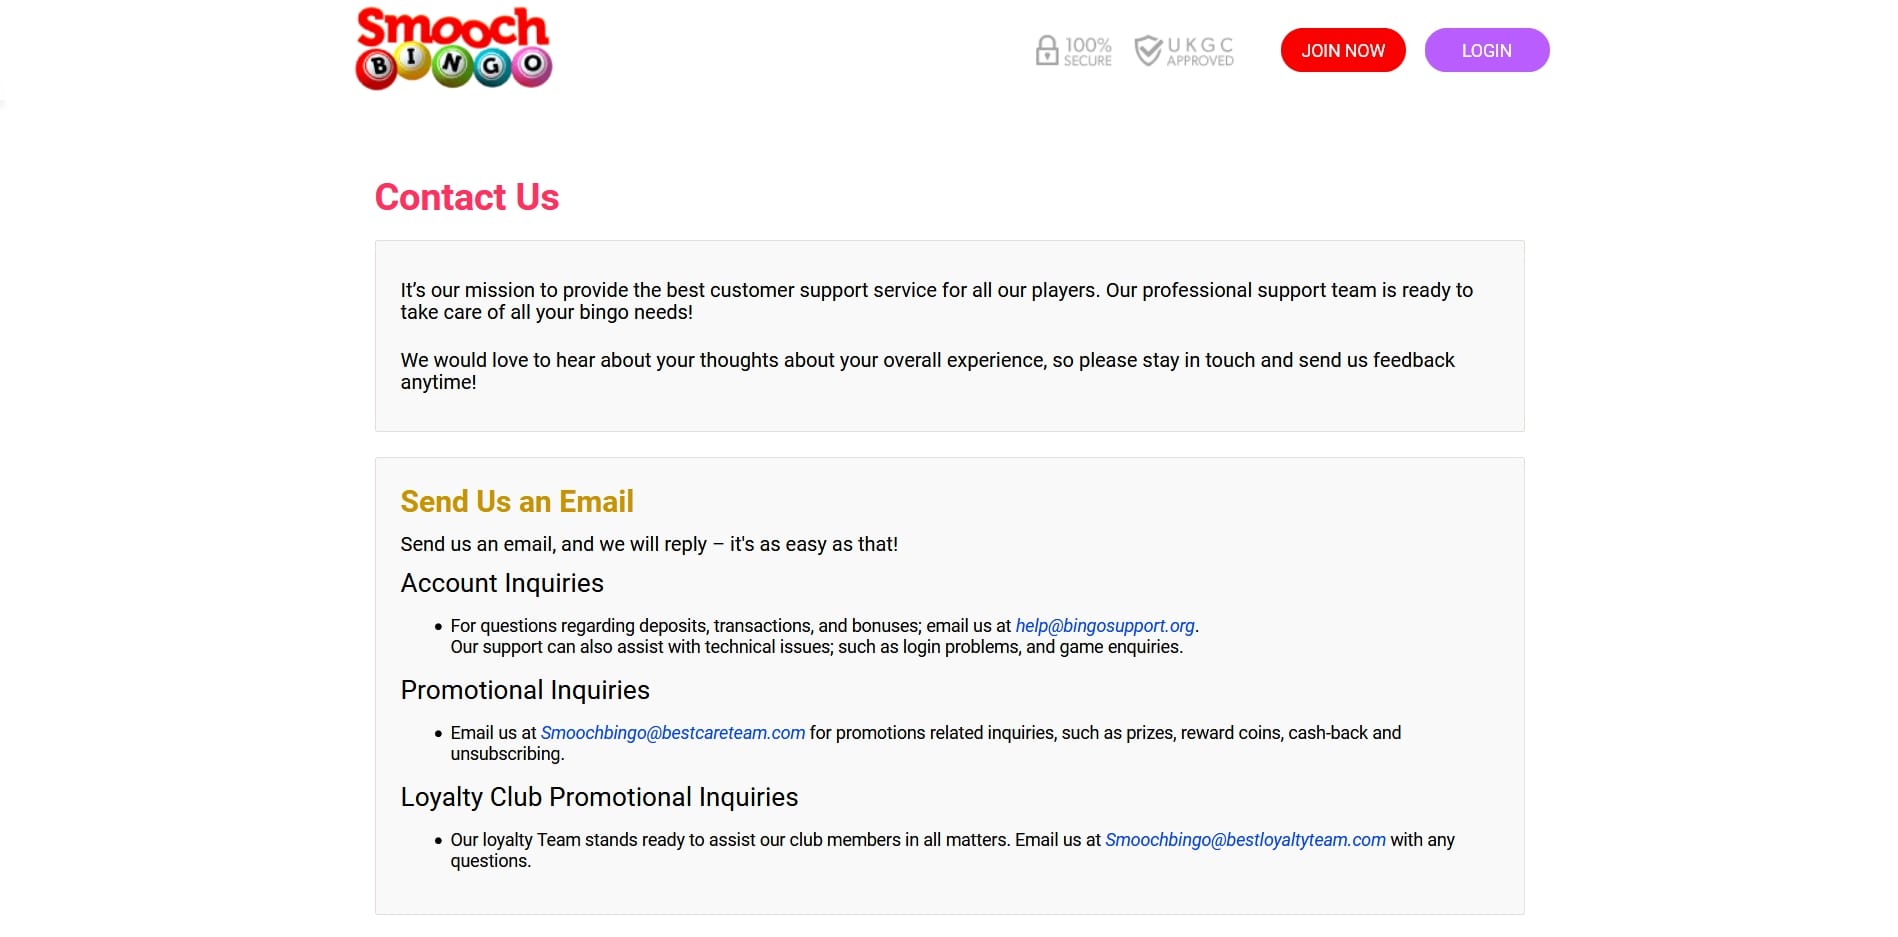The height and width of the screenshot is (937, 1898).
Task: Click the Send Us an Email heading
Action: click(x=517, y=501)
